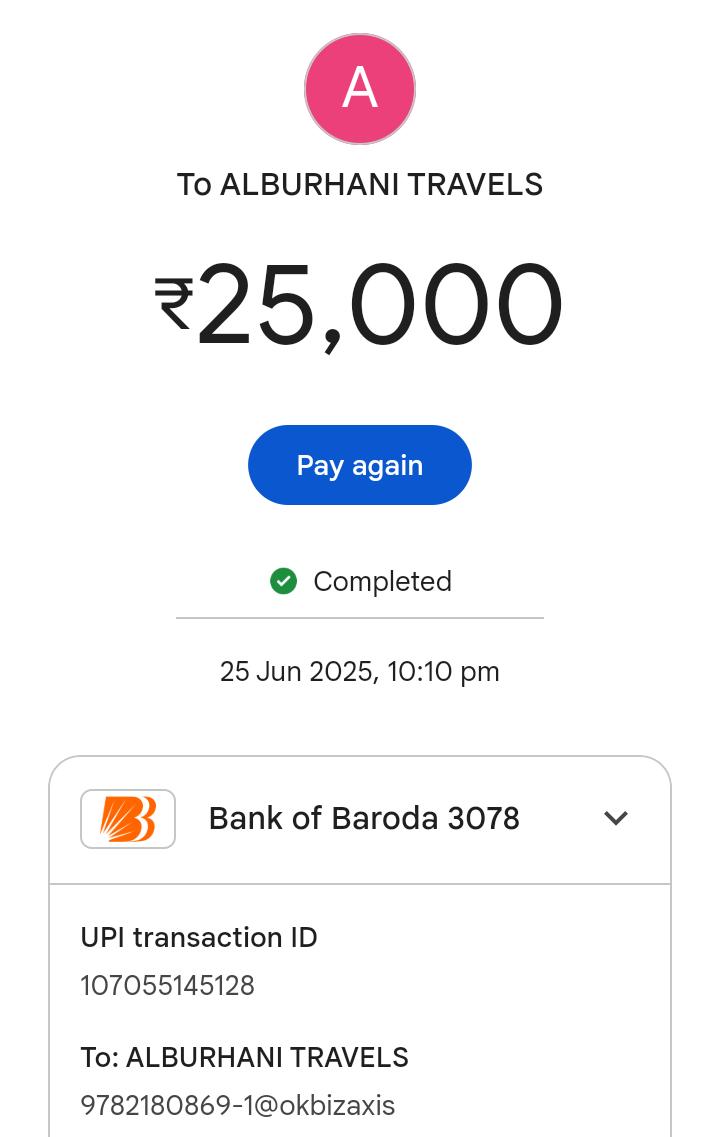Click the UPI transaction ID label

coord(199,938)
